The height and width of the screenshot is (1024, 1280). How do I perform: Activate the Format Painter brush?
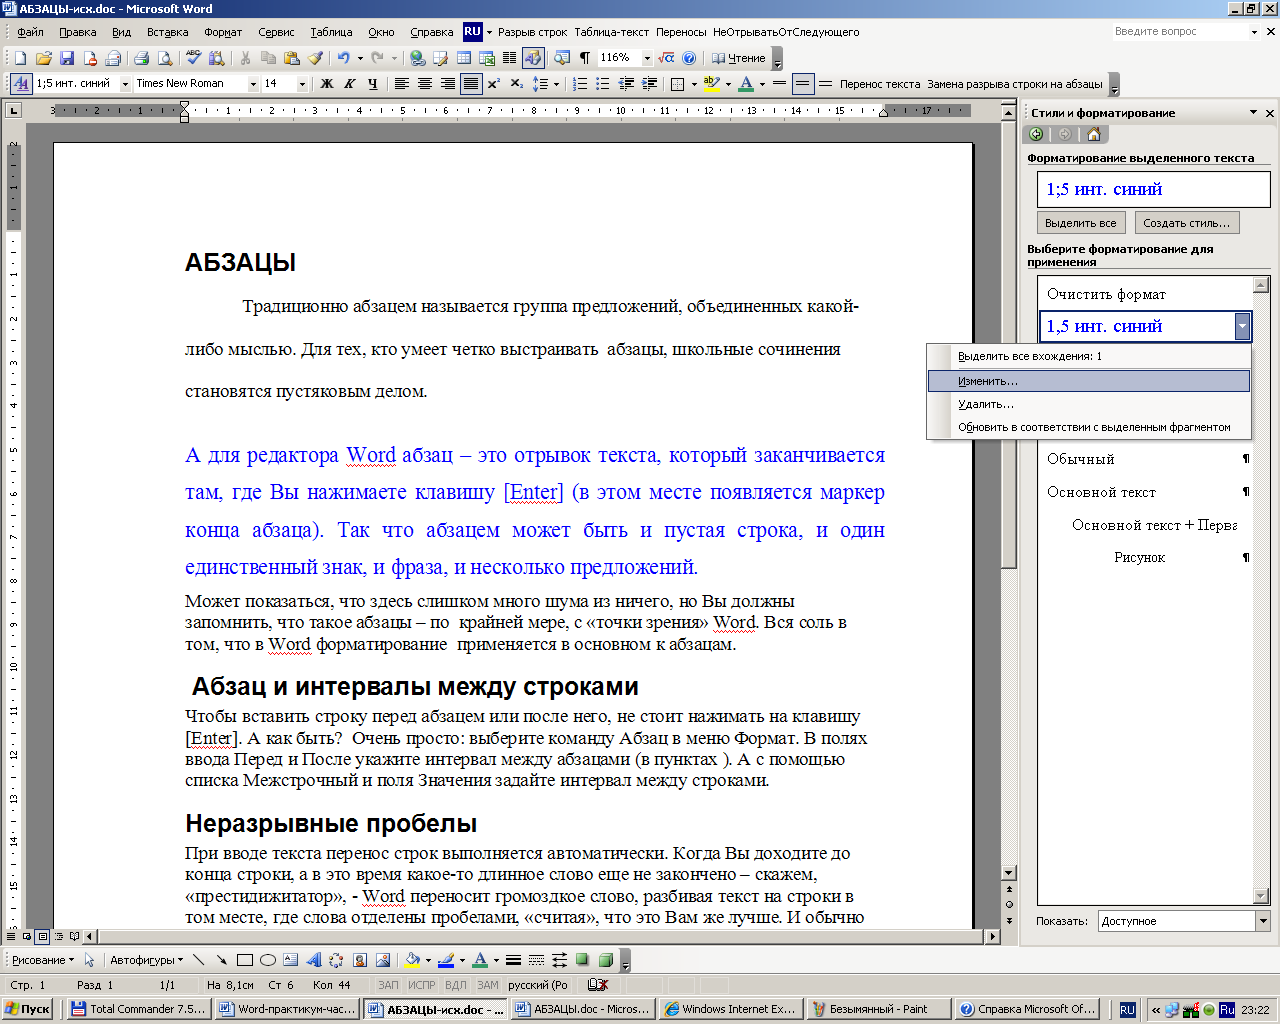pos(316,58)
